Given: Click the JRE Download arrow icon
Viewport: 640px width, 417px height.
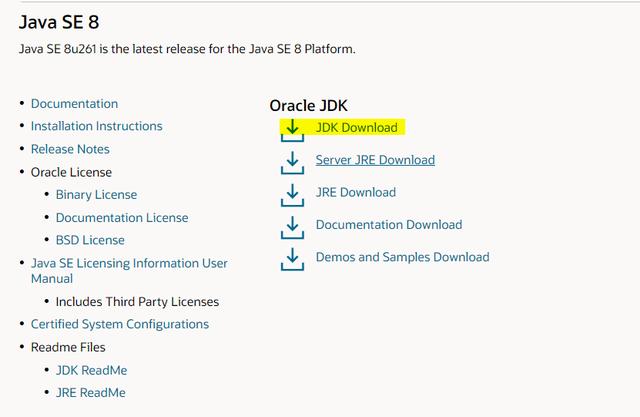Looking at the screenshot, I should (x=292, y=195).
